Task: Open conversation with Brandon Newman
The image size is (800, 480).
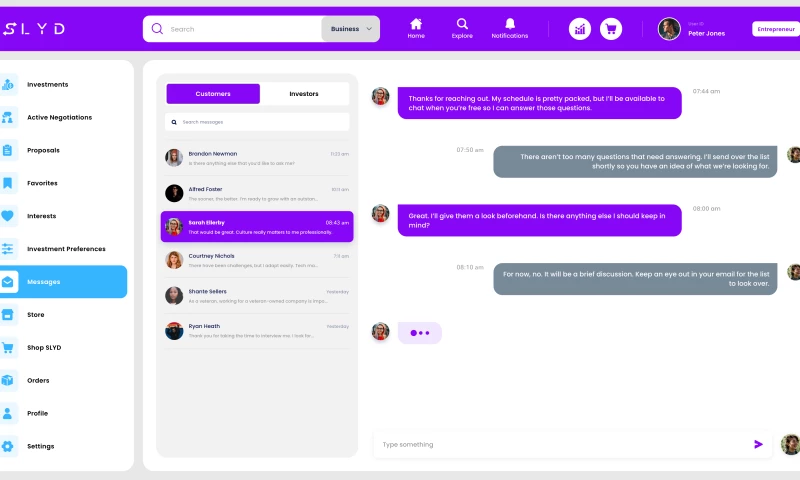Action: (257, 158)
